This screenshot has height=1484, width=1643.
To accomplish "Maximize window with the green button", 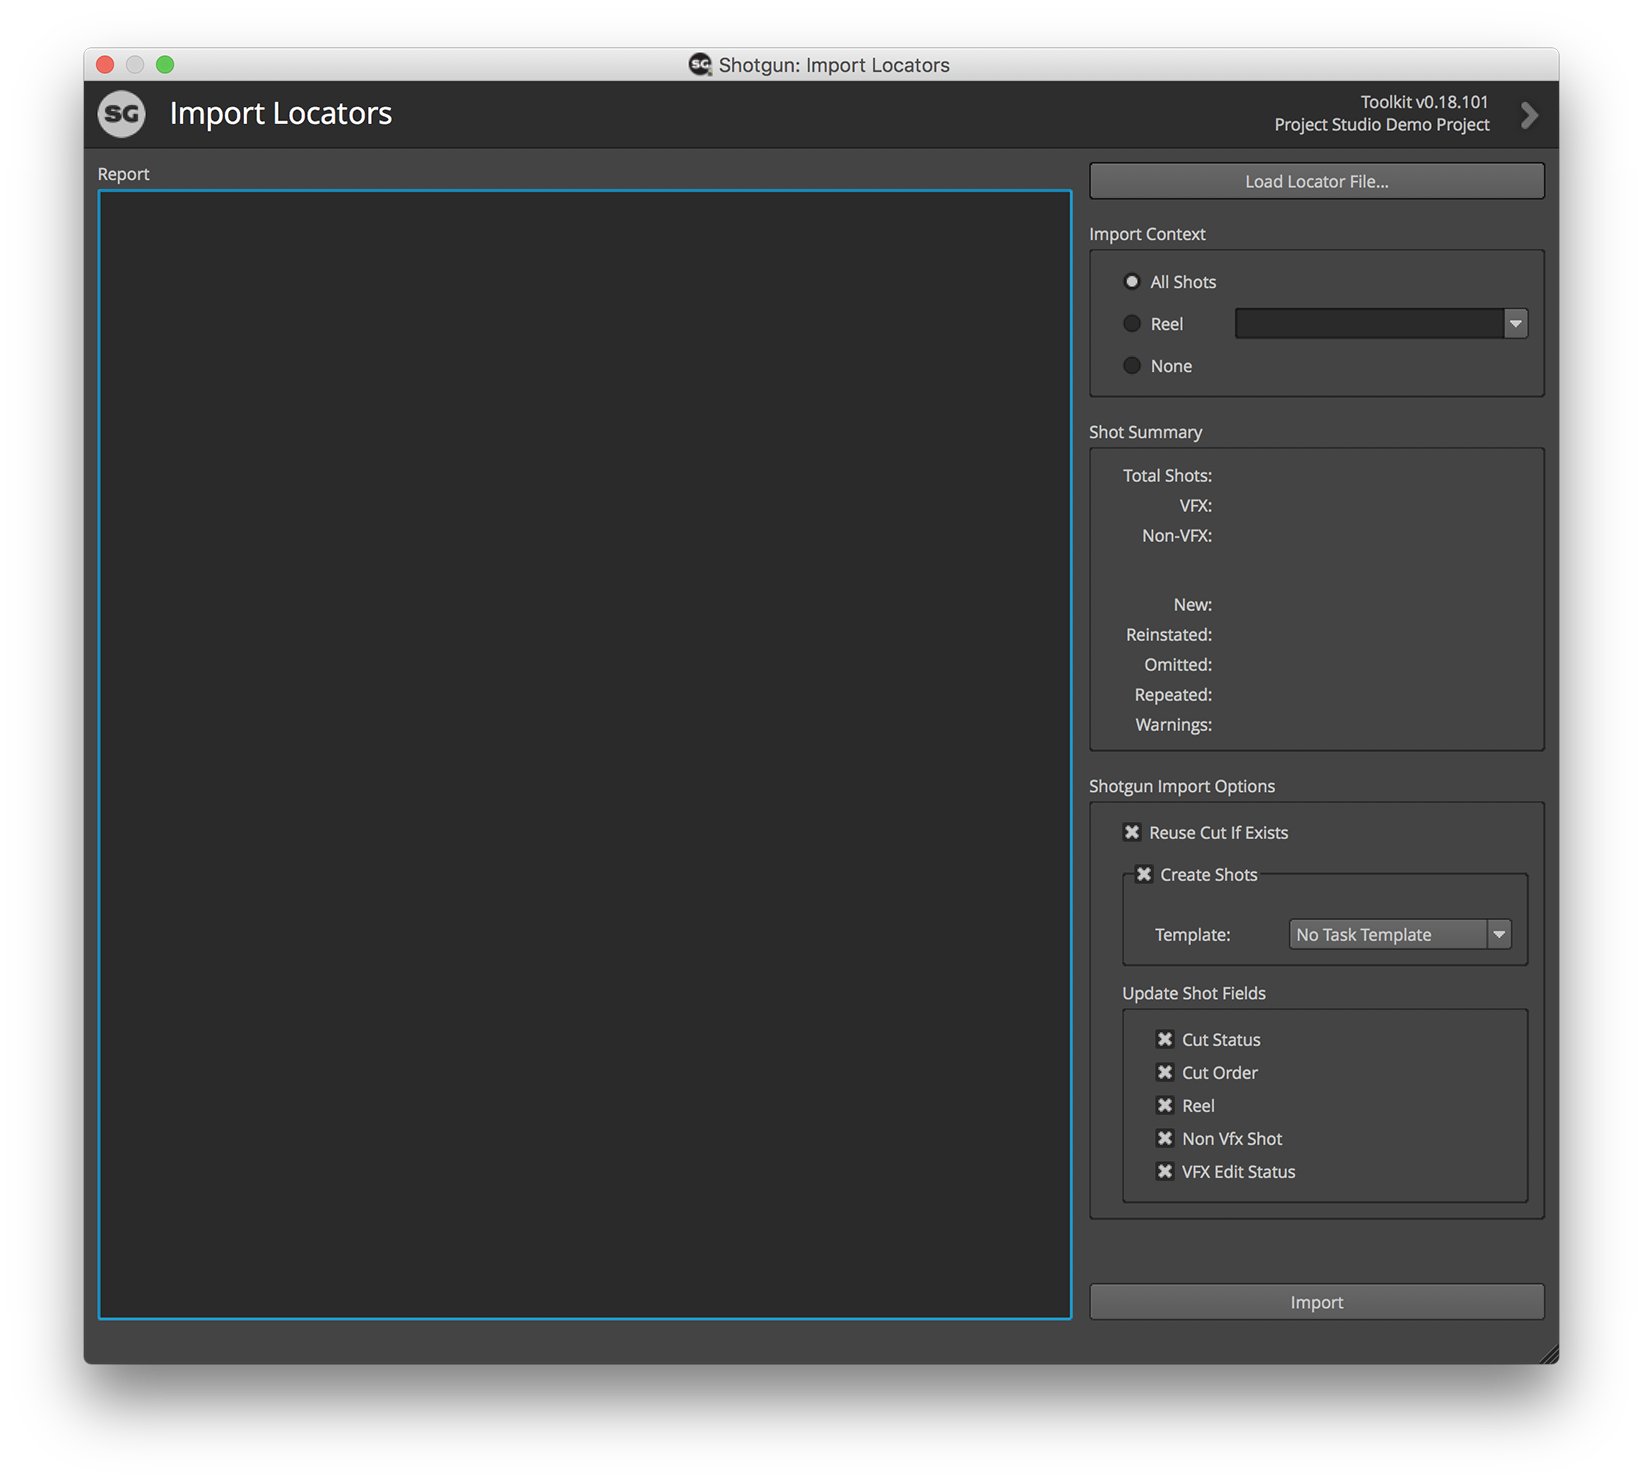I will click(x=165, y=65).
